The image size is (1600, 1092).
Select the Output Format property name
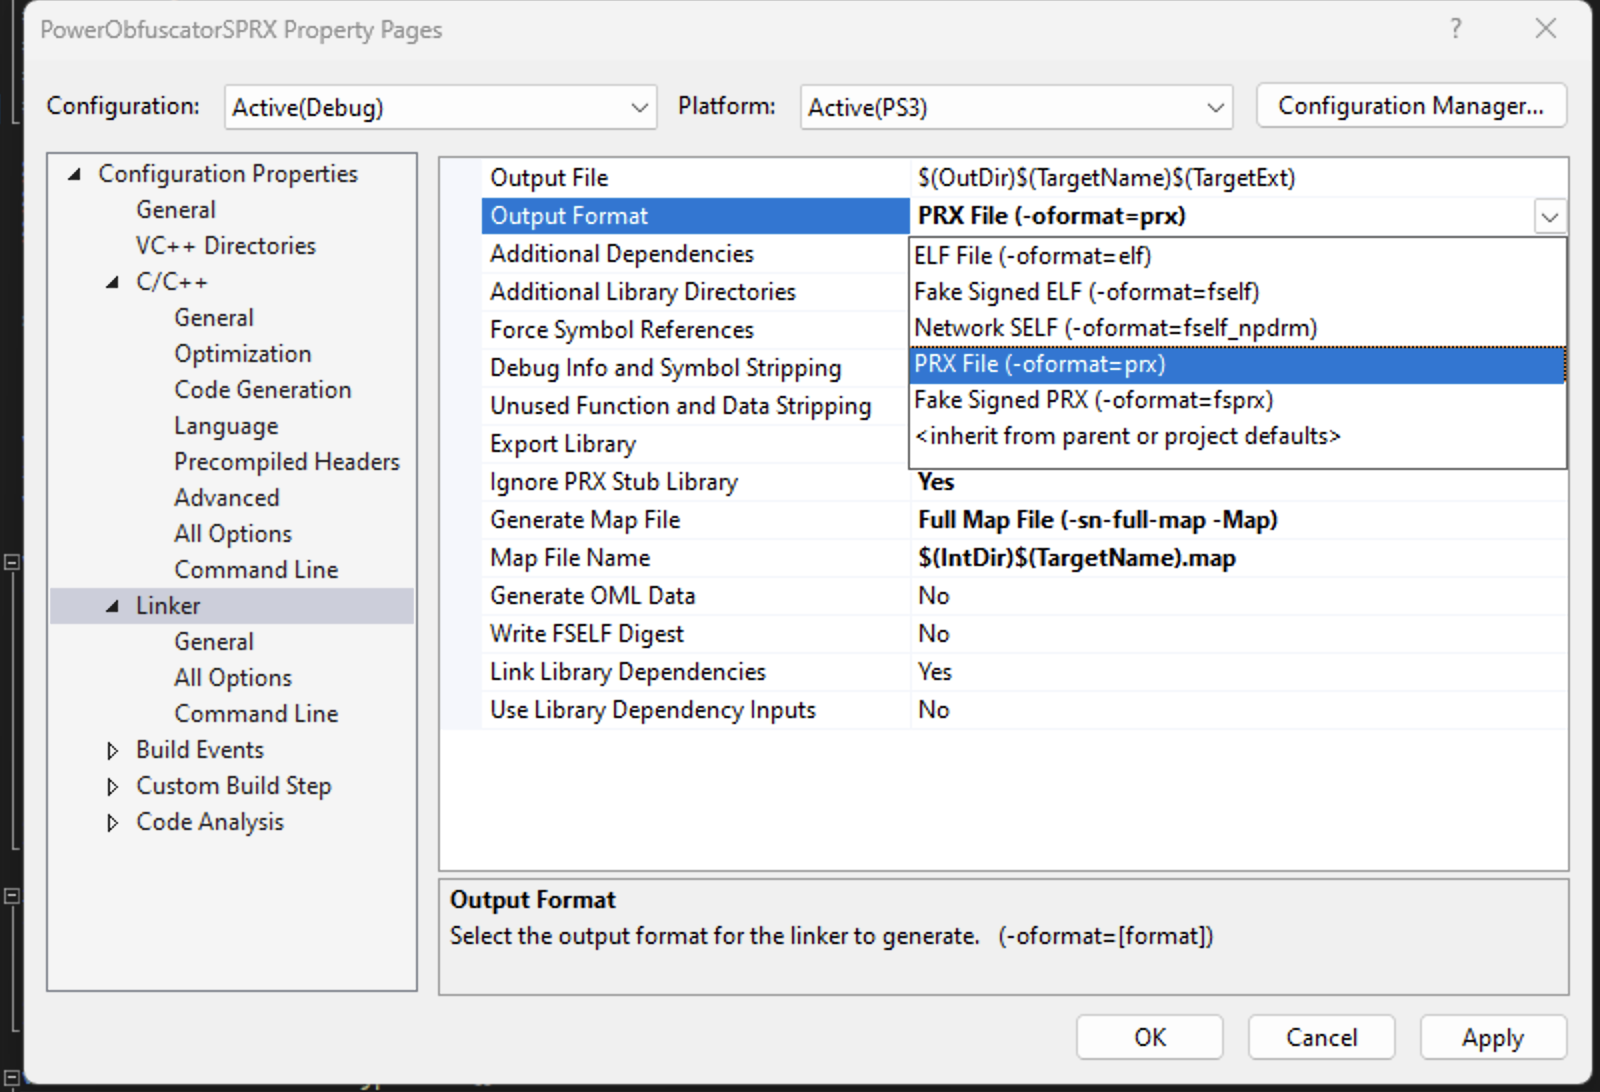coord(569,216)
